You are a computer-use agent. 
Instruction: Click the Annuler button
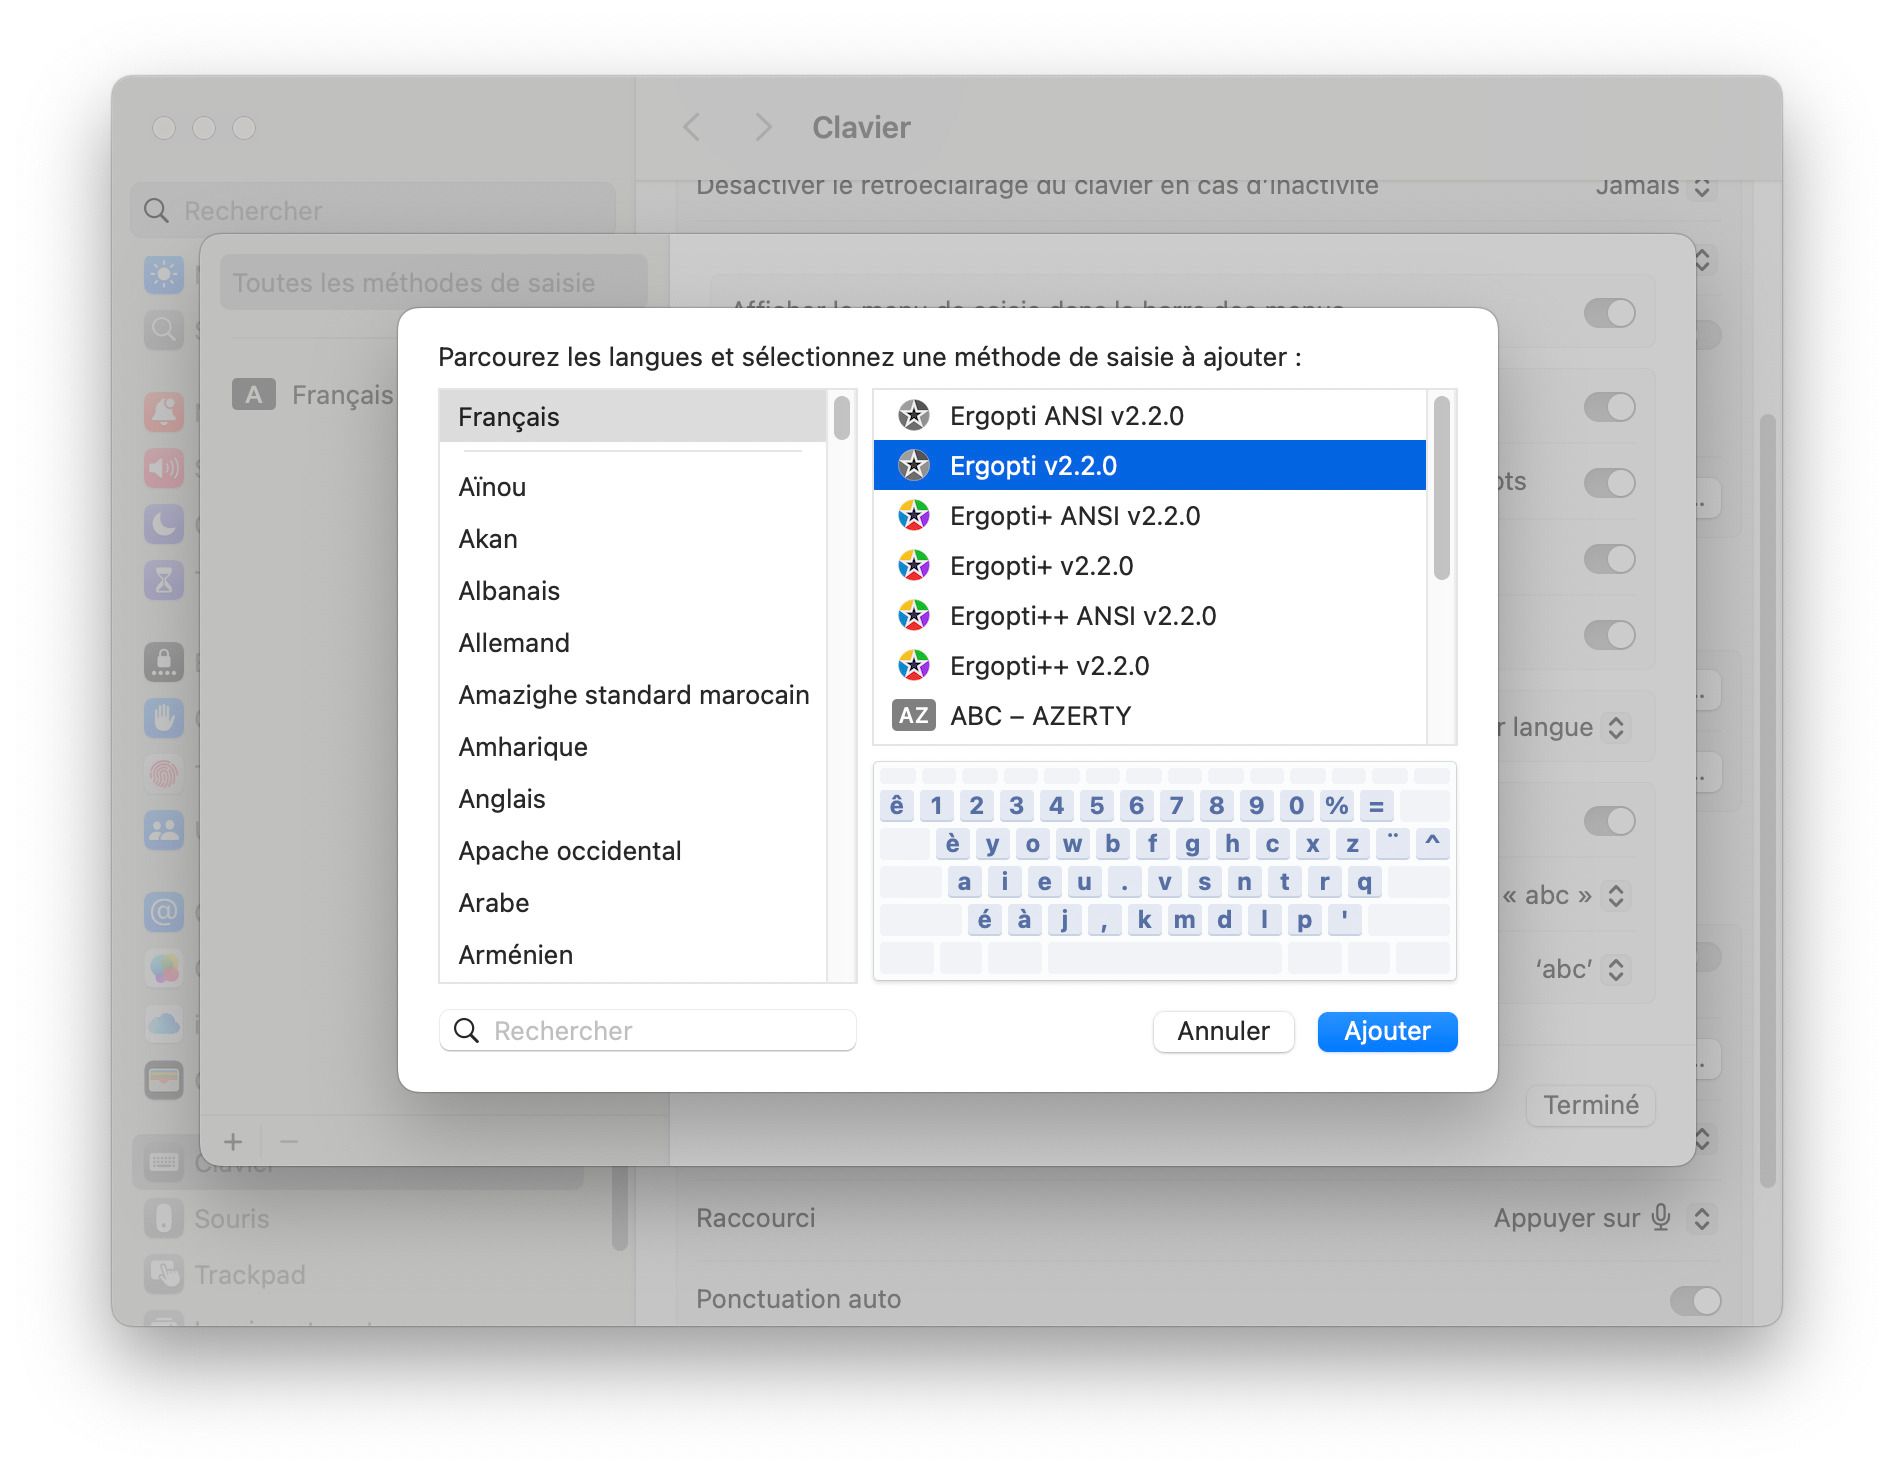point(1223,1031)
